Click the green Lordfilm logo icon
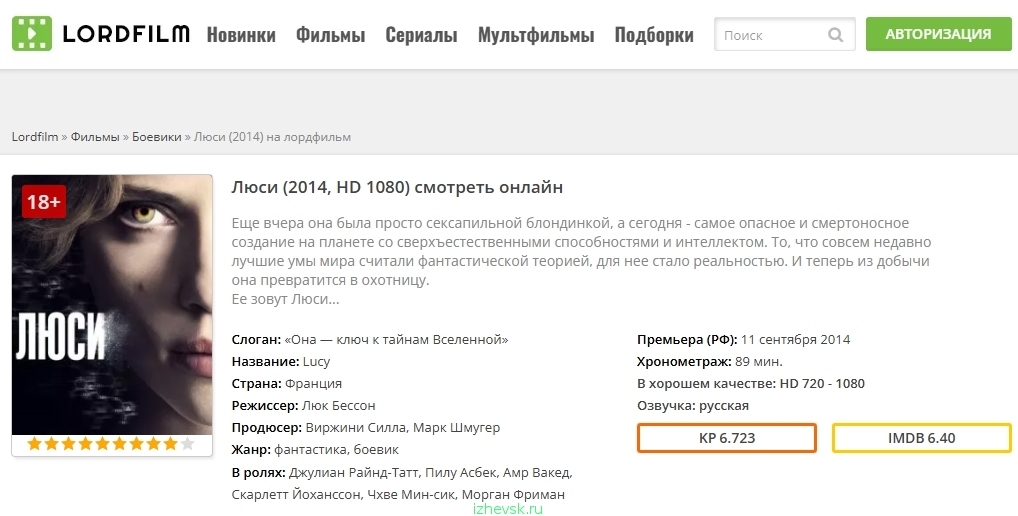Viewport: 1018px width, 516px height. pos(32,34)
